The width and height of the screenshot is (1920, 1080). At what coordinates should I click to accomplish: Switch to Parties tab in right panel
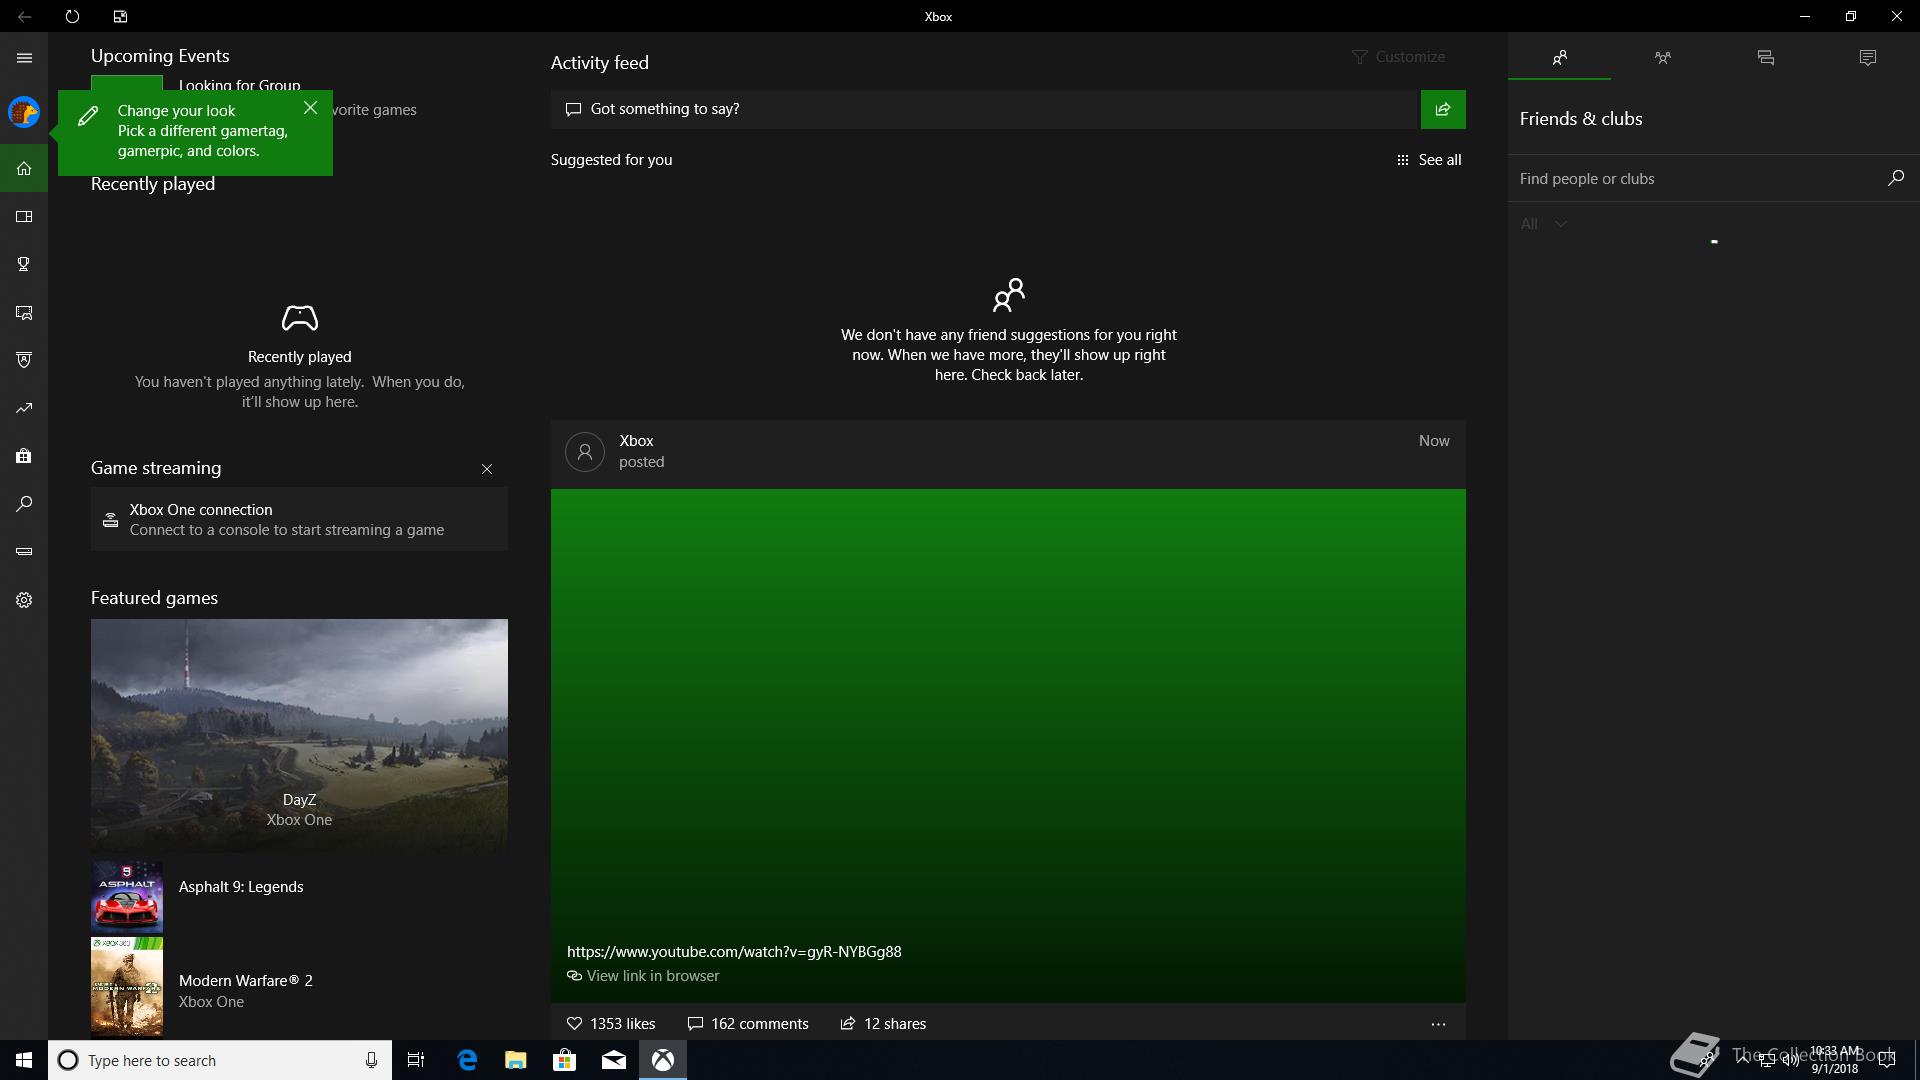1662,57
